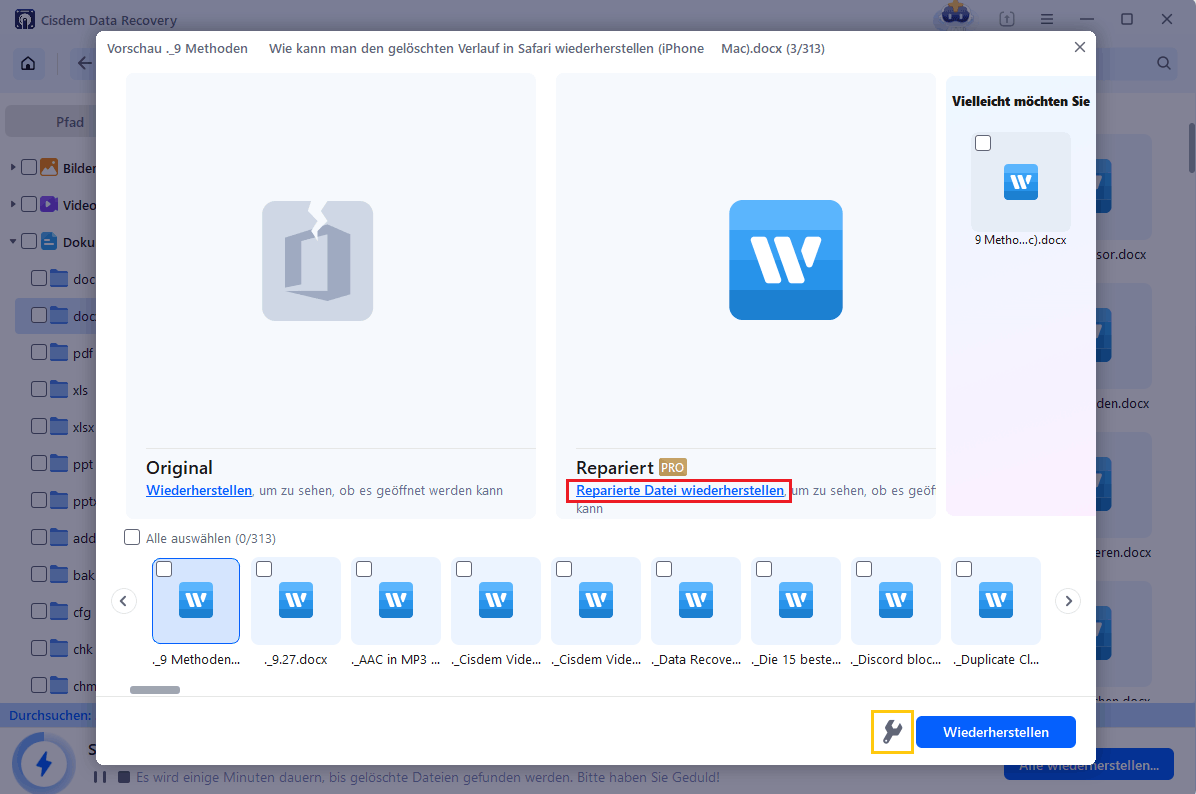Check the ._9.27.docx checkbox
Screen dimensions: 1196x794
coord(264,569)
